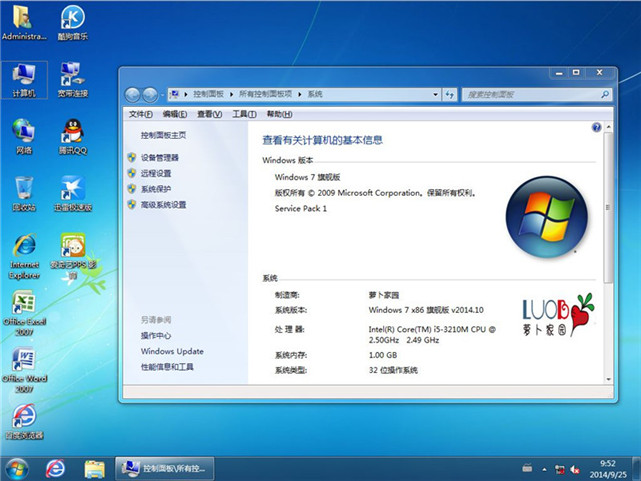Image resolution: width=641 pixels, height=481 pixels.
Task: Click the help question mark icon
Action: point(596,127)
